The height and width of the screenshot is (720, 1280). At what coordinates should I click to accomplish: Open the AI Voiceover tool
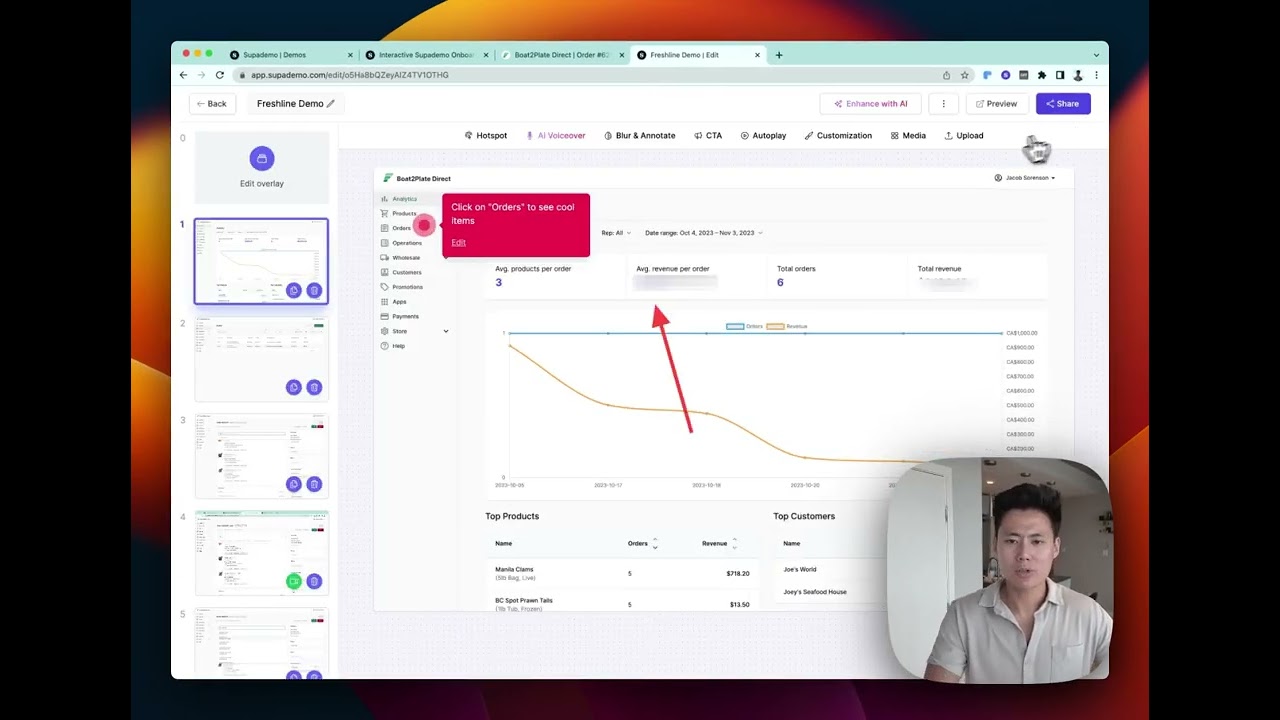click(x=556, y=135)
